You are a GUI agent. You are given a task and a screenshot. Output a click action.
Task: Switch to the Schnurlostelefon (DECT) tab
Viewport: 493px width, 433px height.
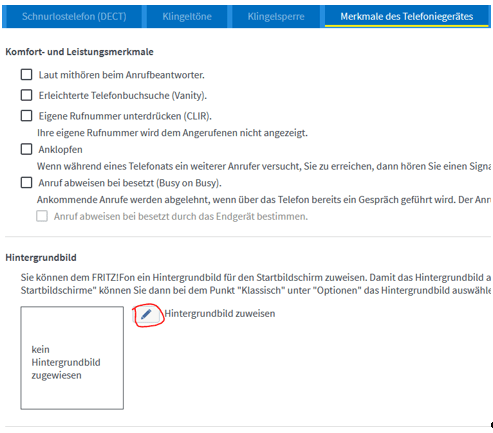point(74,16)
